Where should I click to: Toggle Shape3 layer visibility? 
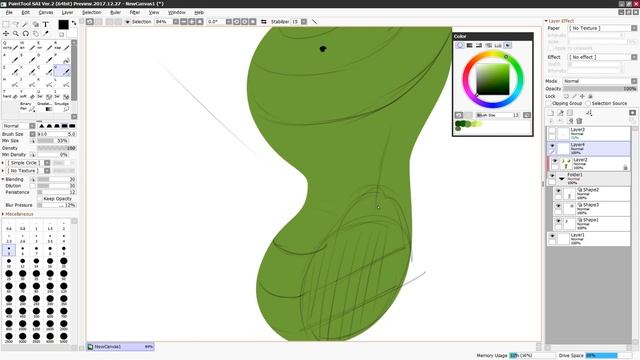(558, 206)
